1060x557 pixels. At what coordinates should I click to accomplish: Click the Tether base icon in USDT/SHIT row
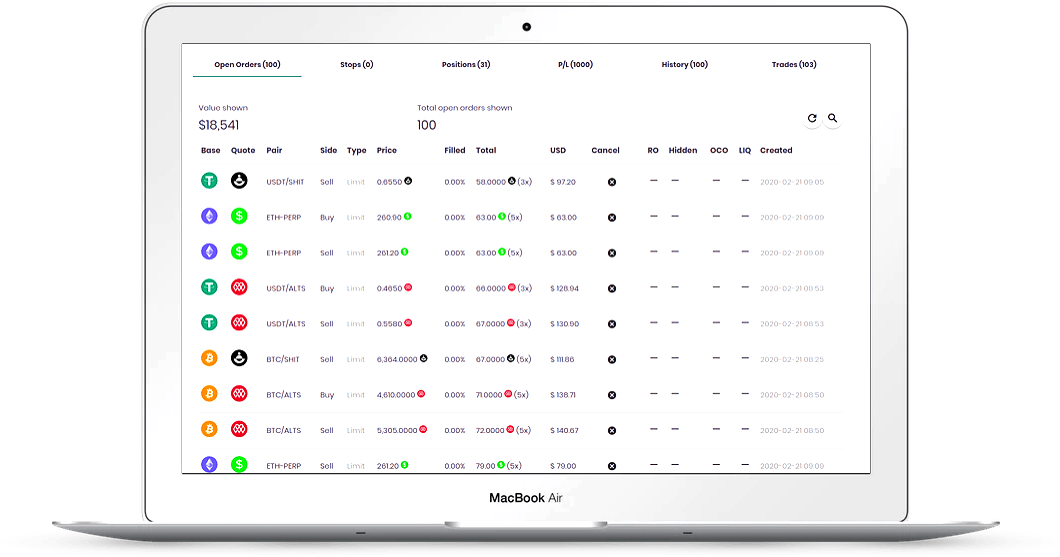click(210, 180)
